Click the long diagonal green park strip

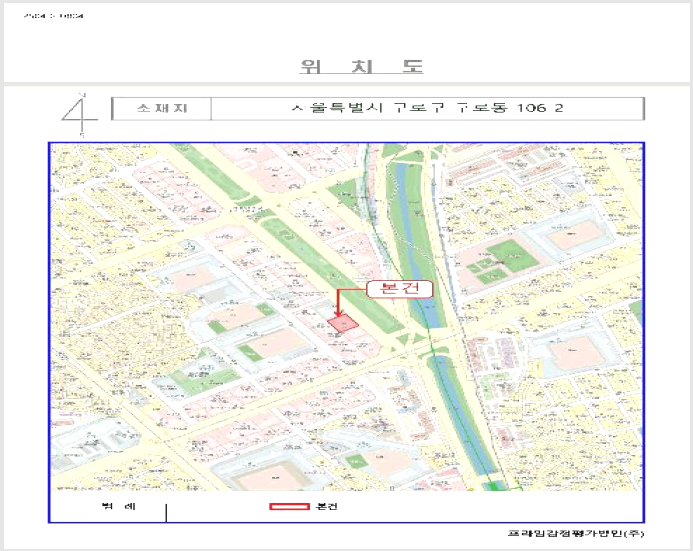[x=329, y=274]
